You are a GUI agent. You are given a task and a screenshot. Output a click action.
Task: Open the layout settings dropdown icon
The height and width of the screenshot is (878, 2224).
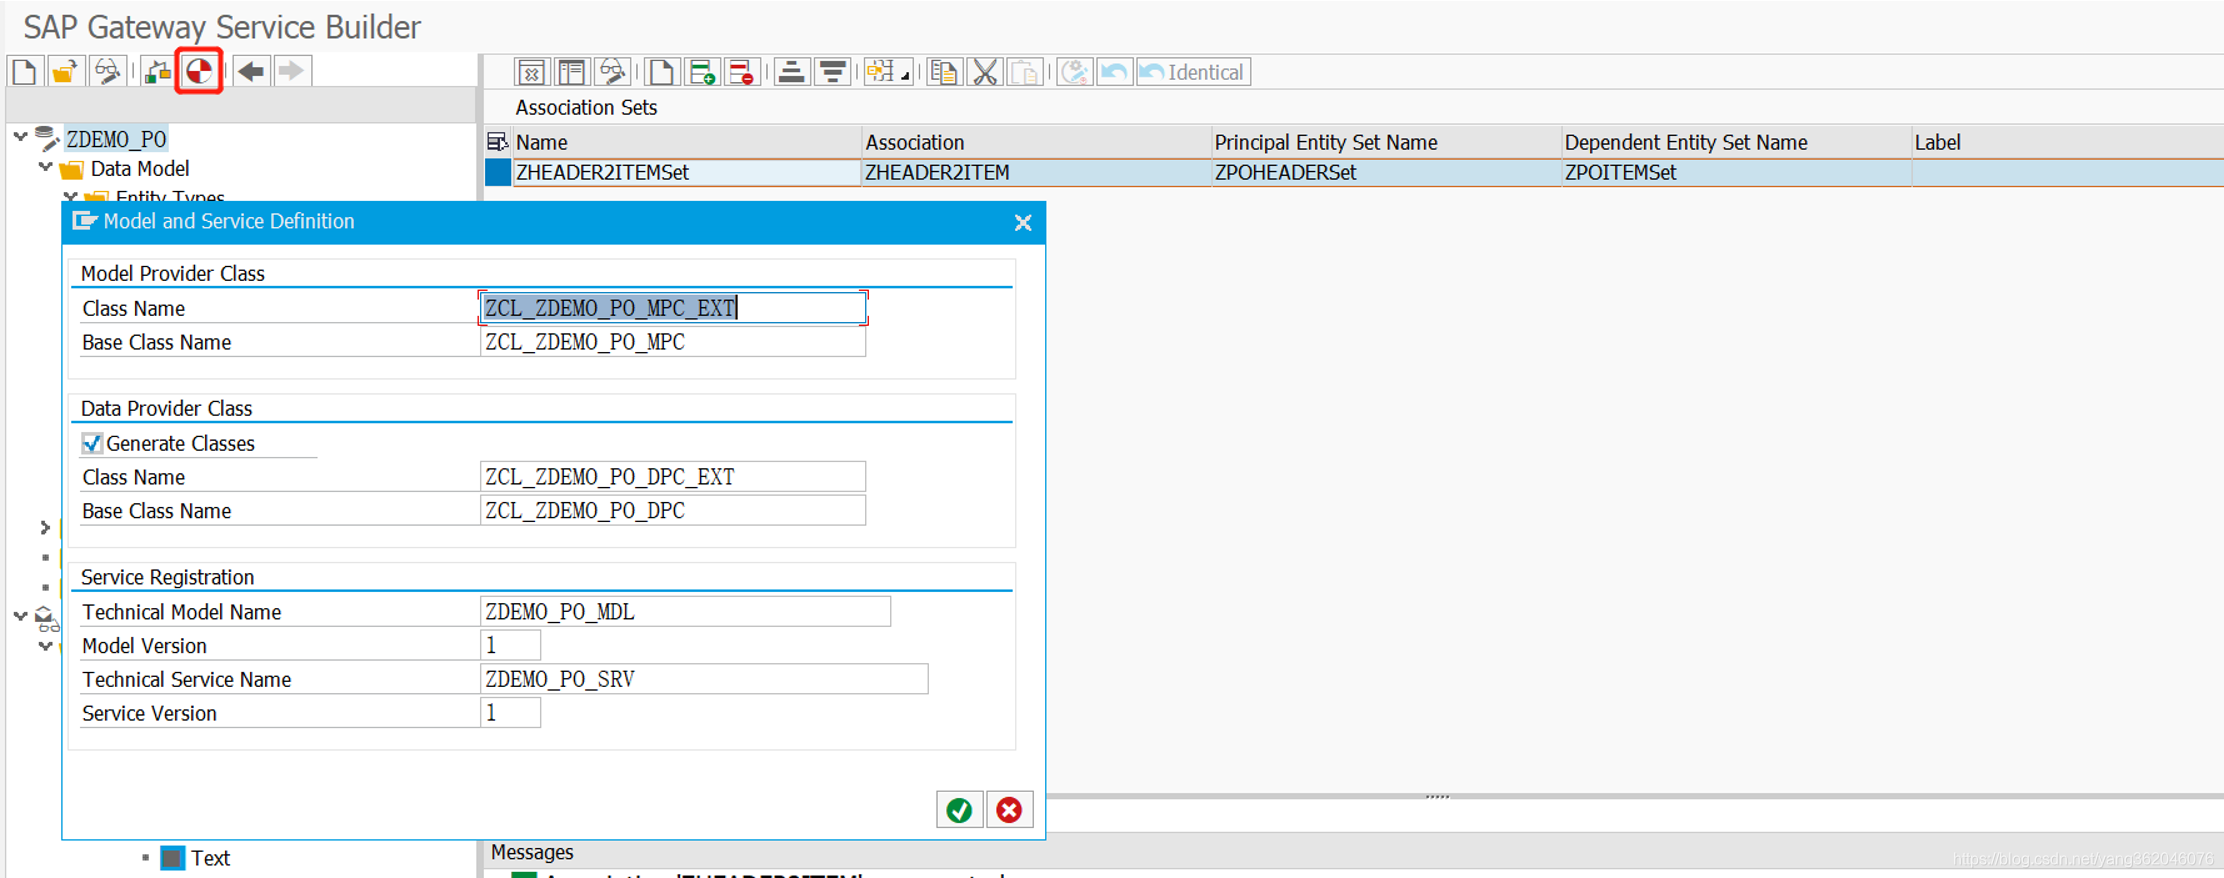tap(888, 72)
